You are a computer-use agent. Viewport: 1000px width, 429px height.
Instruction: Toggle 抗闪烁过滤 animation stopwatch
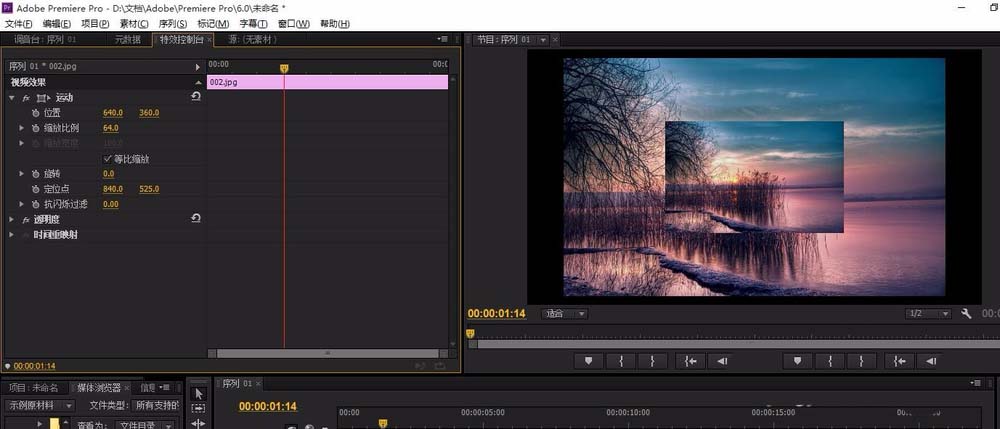36,205
